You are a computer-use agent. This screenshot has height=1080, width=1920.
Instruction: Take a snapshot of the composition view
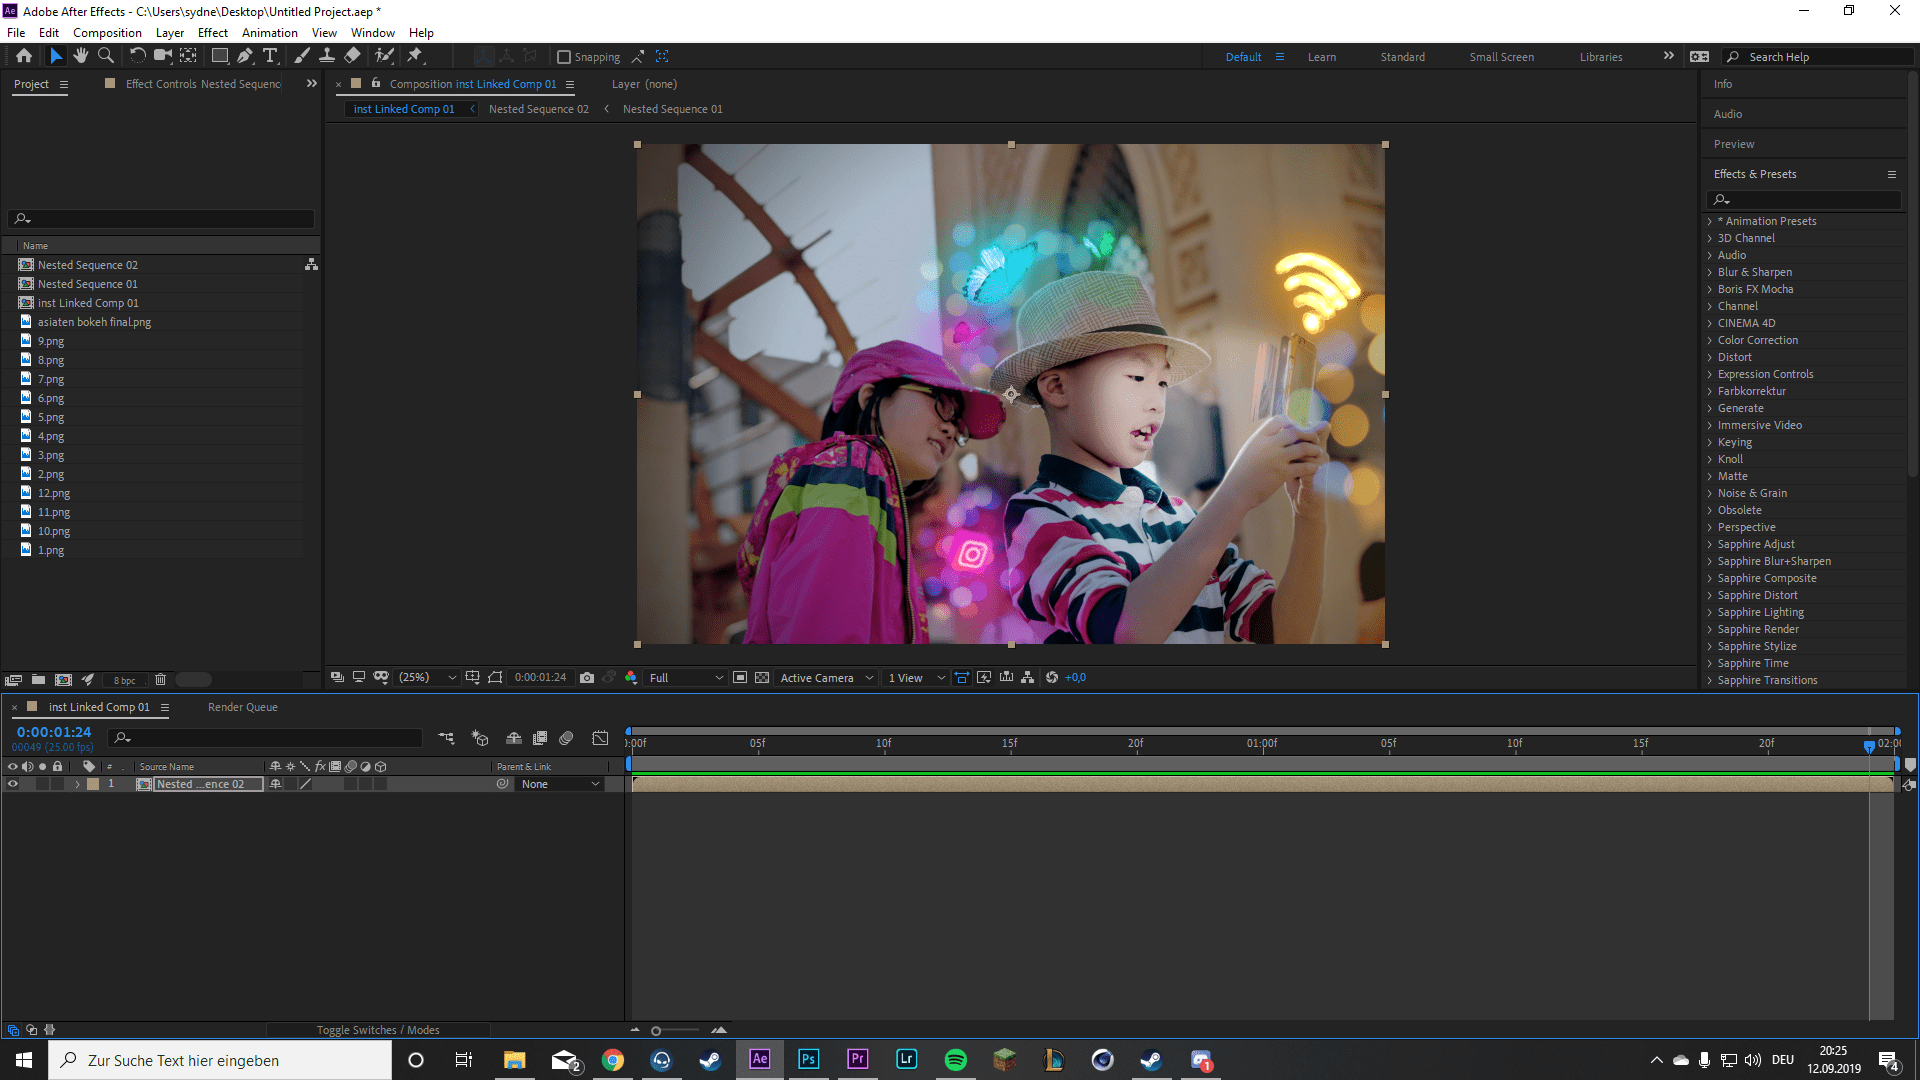tap(587, 677)
